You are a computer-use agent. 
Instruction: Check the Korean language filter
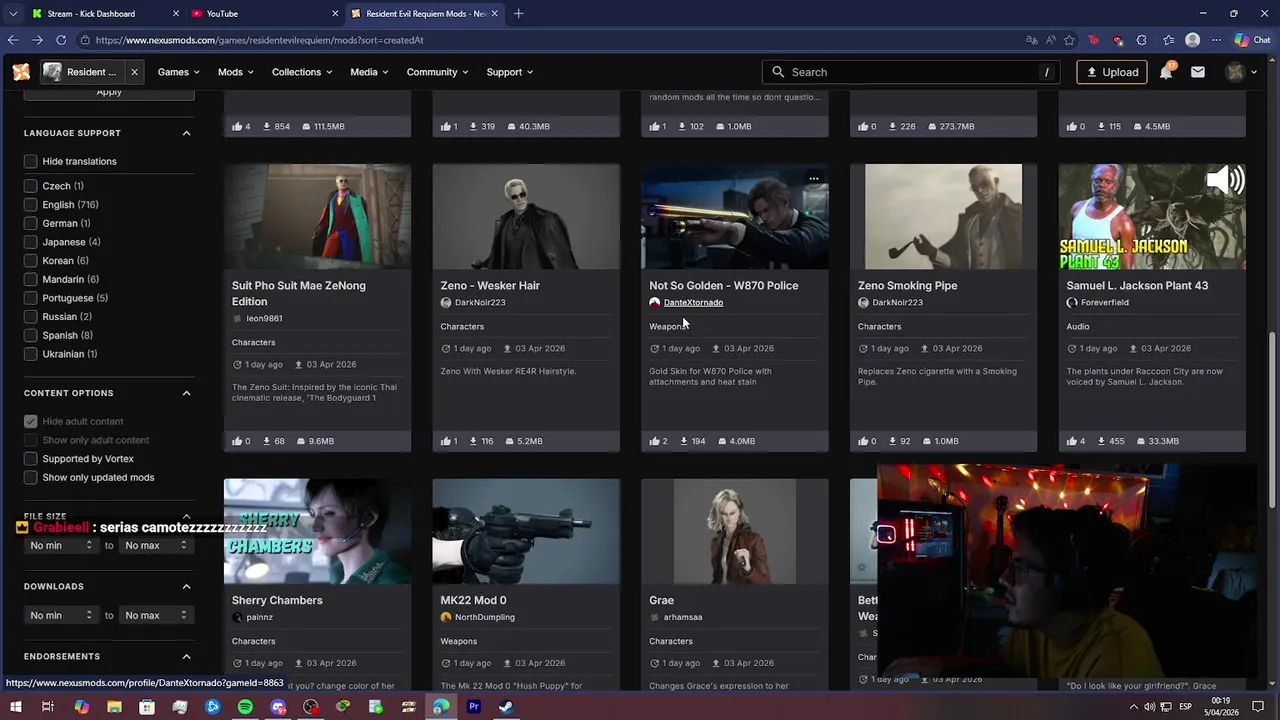point(31,261)
